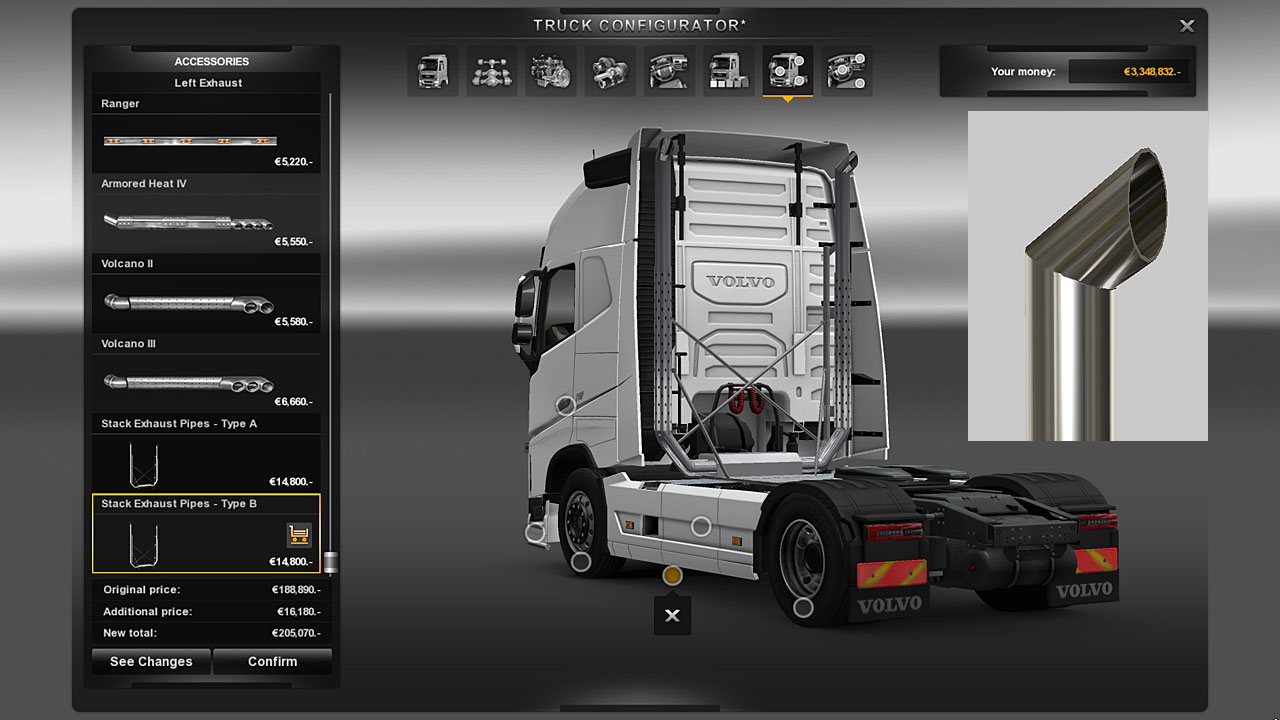
Task: Choose Stack Exhaust Pipes - Type A
Action: click(x=207, y=453)
